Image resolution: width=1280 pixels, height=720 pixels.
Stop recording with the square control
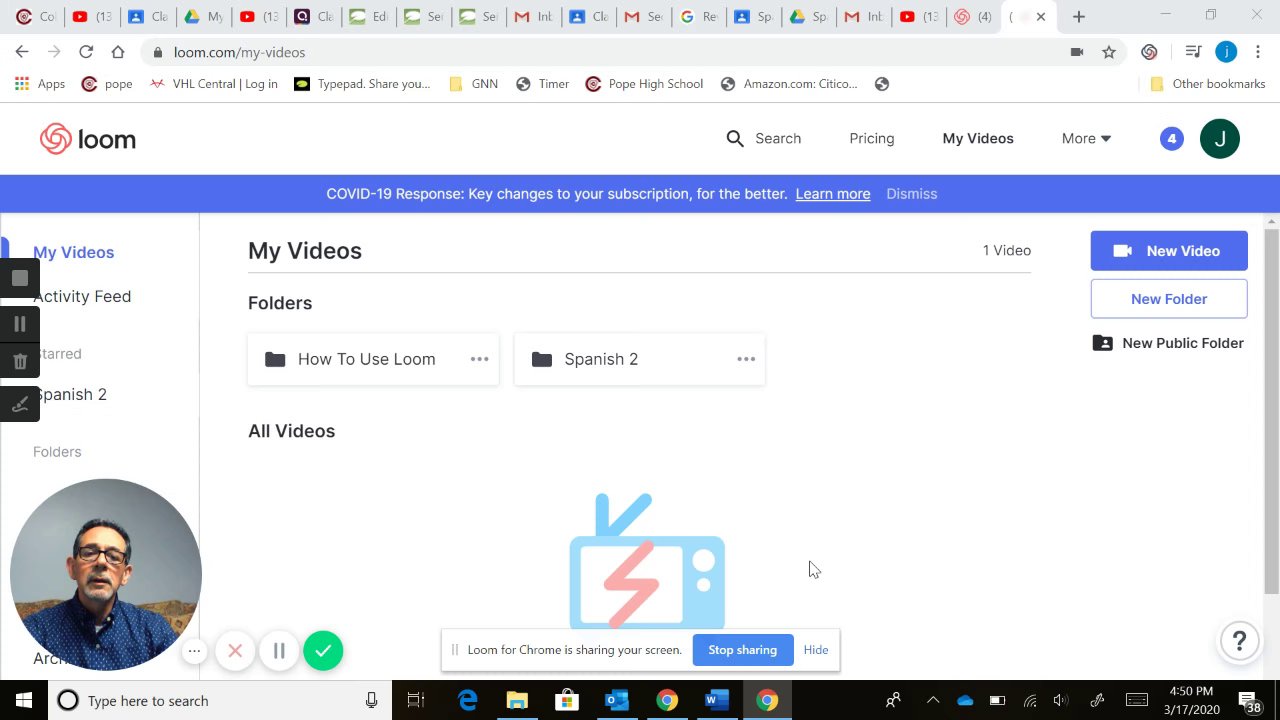click(19, 279)
